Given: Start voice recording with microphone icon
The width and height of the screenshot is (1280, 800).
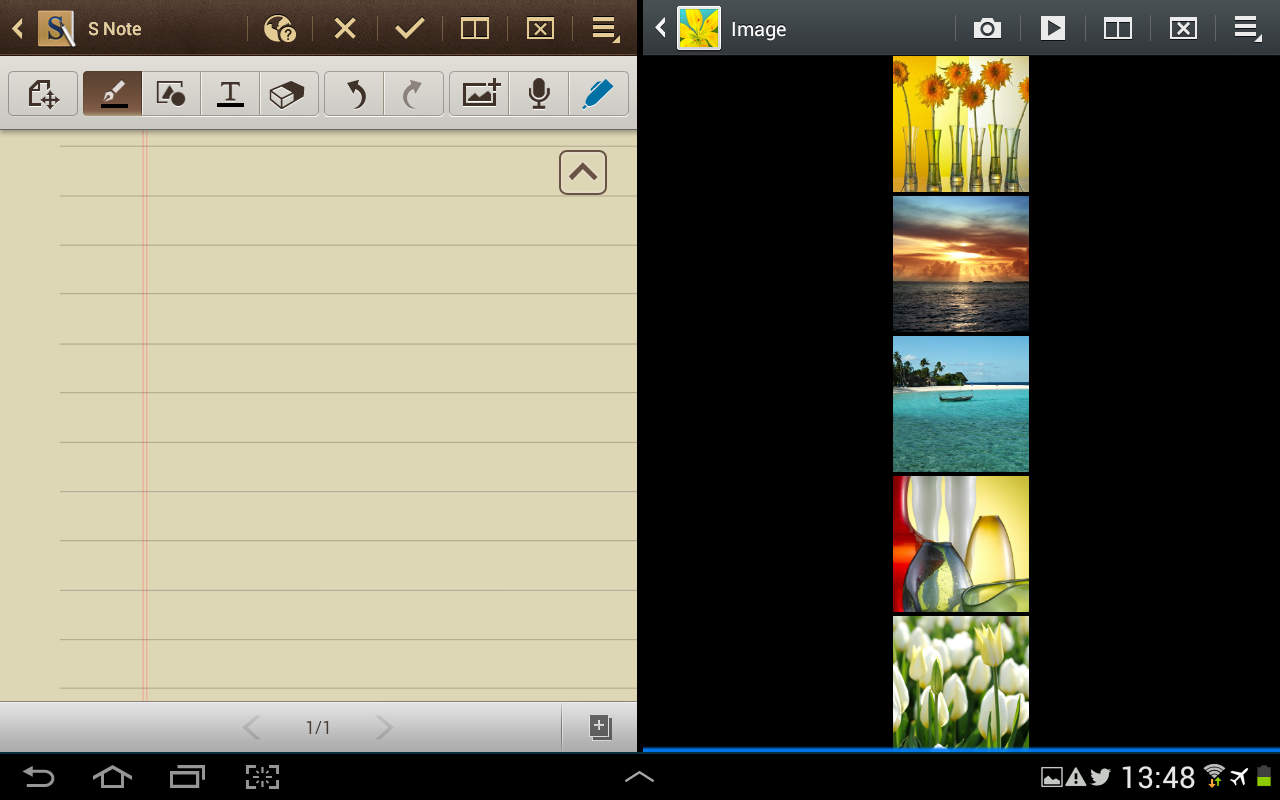Looking at the screenshot, I should (x=539, y=94).
